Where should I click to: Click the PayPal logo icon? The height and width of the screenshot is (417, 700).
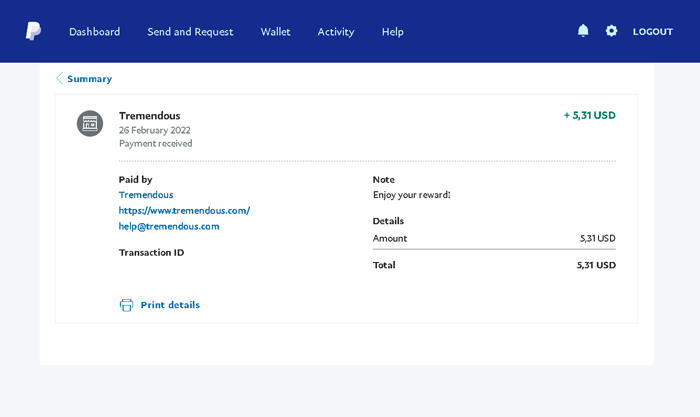coord(33,31)
